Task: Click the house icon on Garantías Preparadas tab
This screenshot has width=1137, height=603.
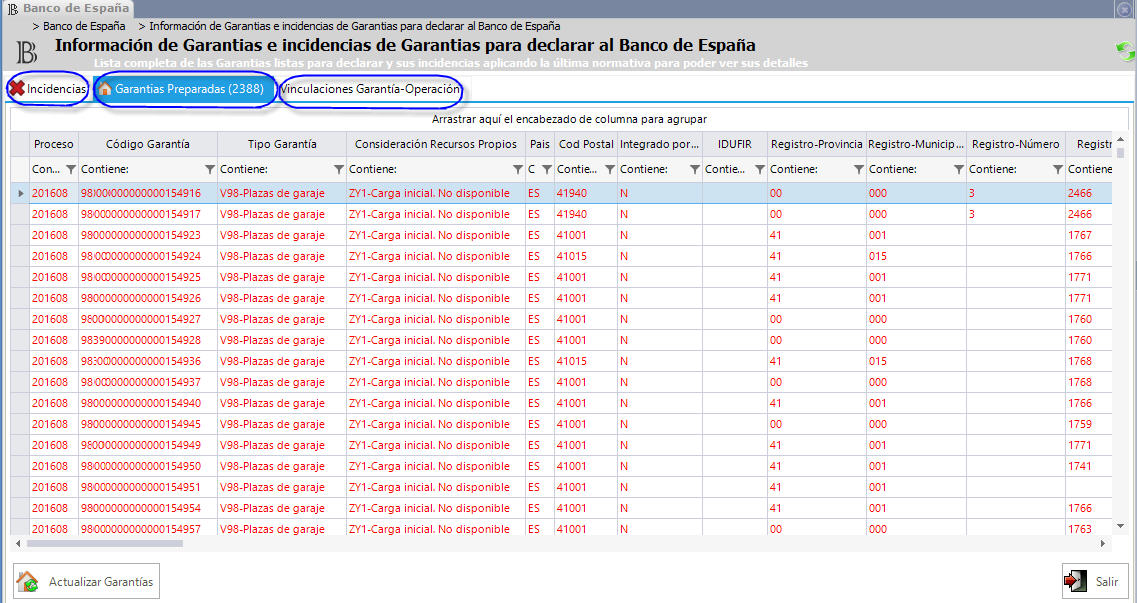Action: click(105, 89)
